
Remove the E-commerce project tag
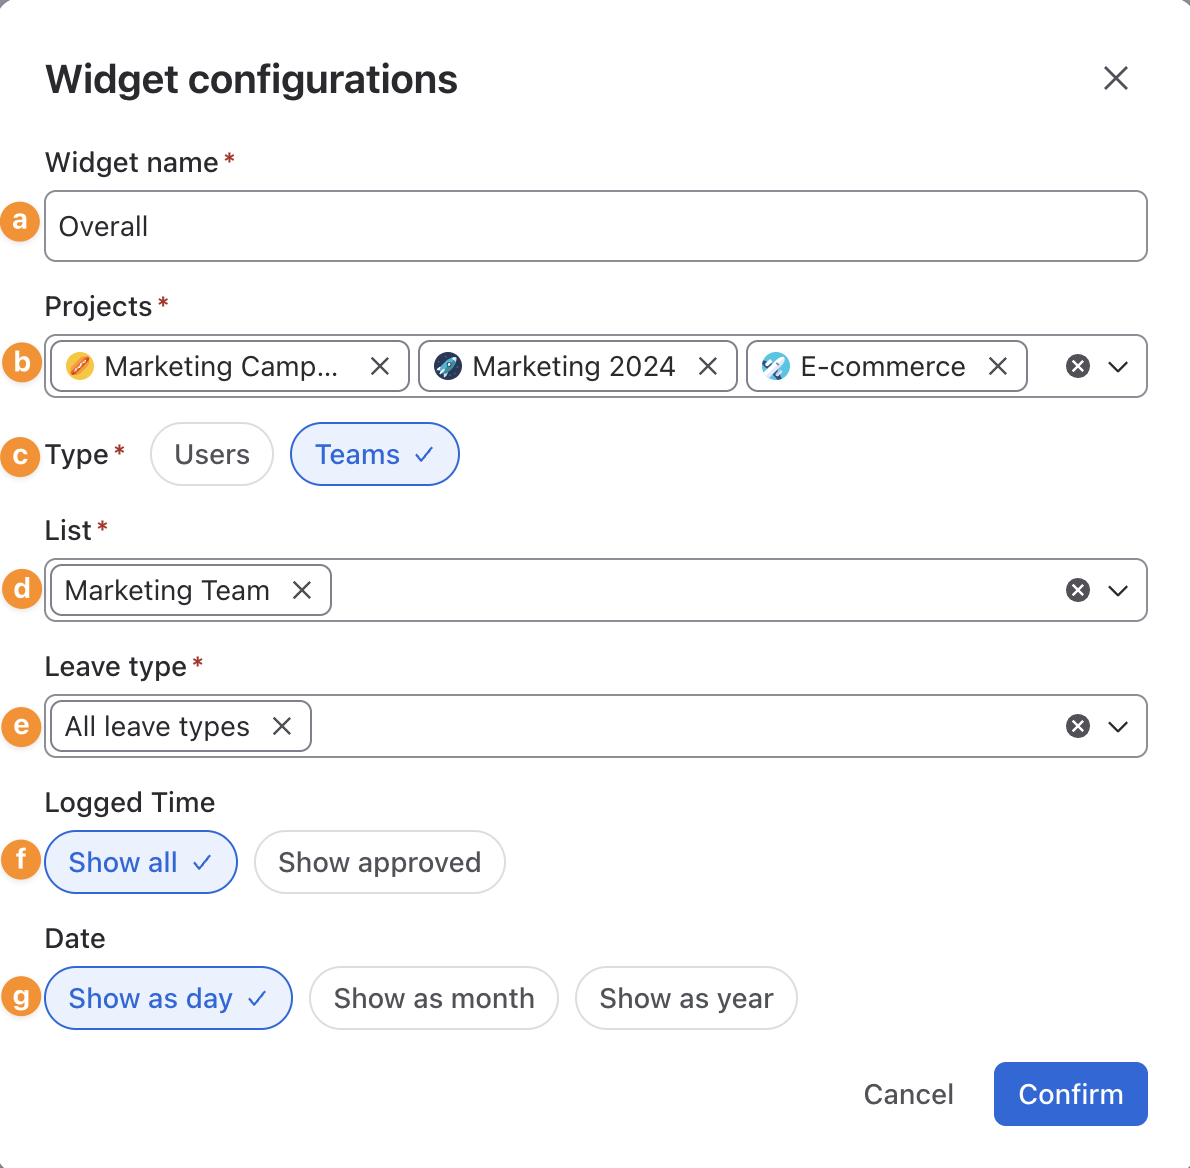[x=997, y=367]
